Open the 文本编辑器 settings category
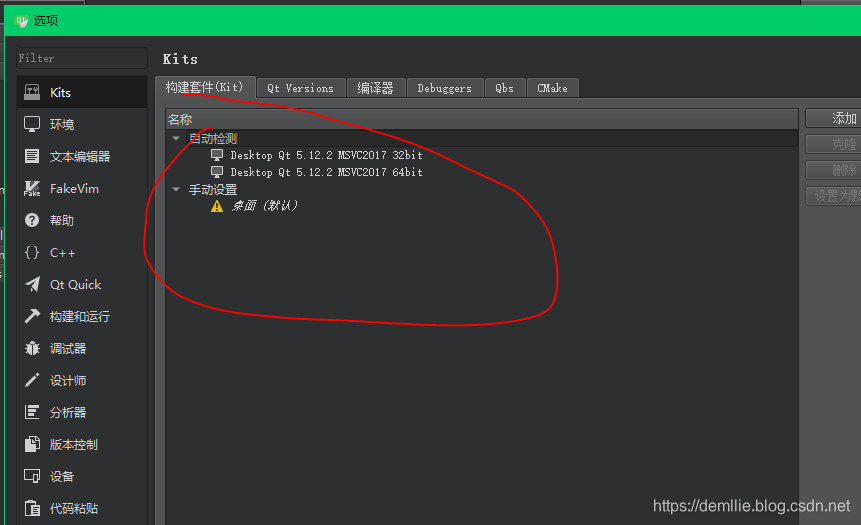The height and width of the screenshot is (525, 861). [x=82, y=156]
